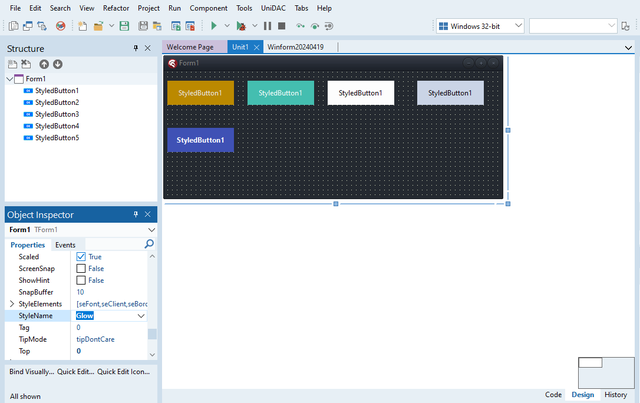The height and width of the screenshot is (403, 640).
Task: Collapse the Form1 node in Structure tree
Action: (9, 79)
